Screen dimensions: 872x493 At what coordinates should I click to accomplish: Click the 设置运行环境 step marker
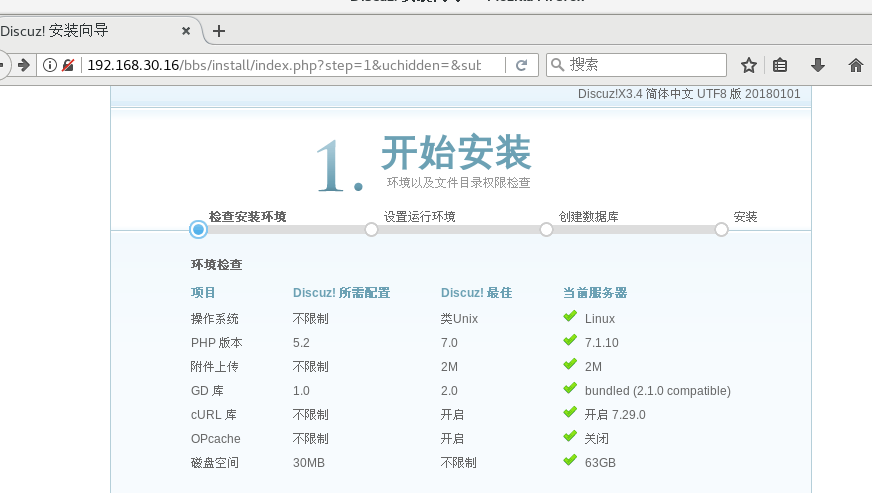point(371,229)
